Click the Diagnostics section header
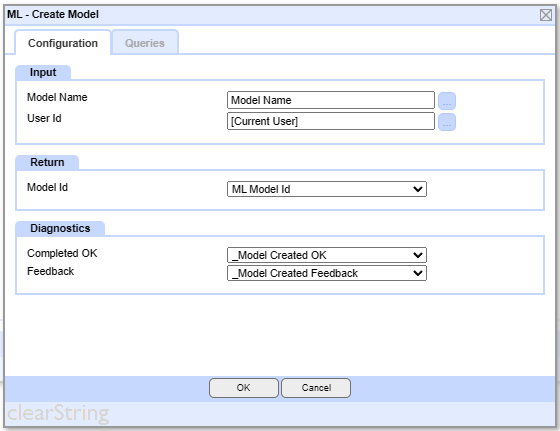The image size is (560, 431). coord(60,228)
